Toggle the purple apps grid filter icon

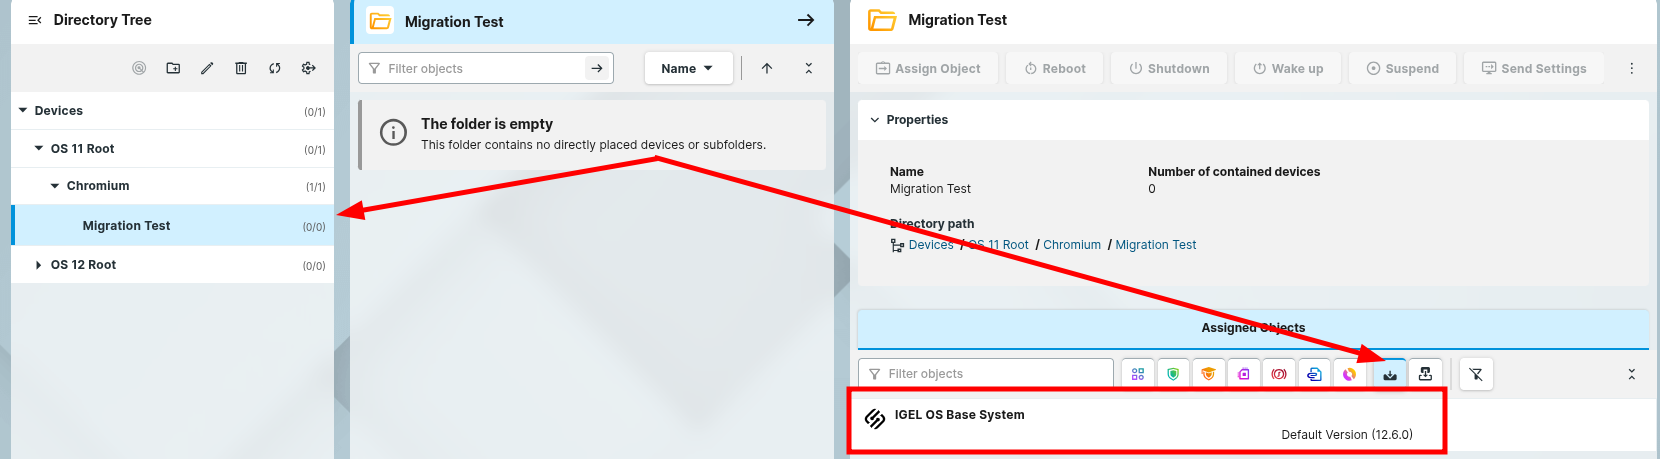pyautogui.click(x=1138, y=374)
